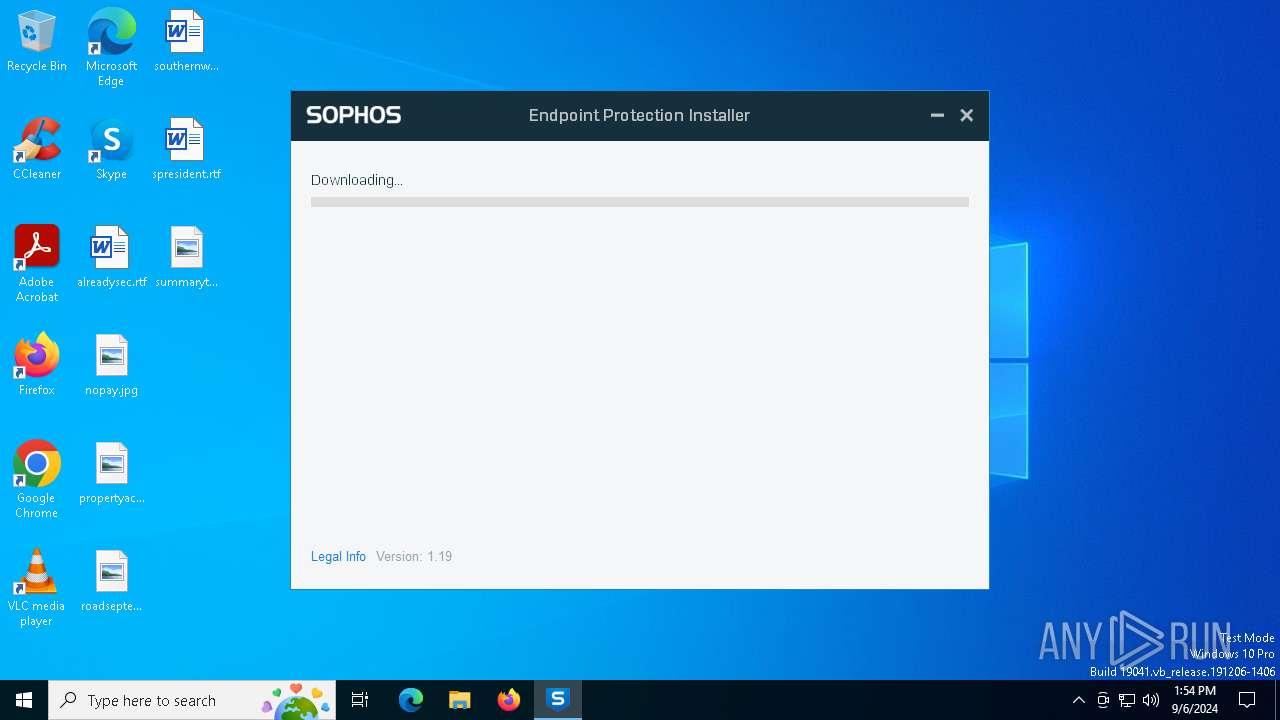Open the Recycle Bin desktop icon
Image resolution: width=1280 pixels, height=720 pixels.
[37, 41]
